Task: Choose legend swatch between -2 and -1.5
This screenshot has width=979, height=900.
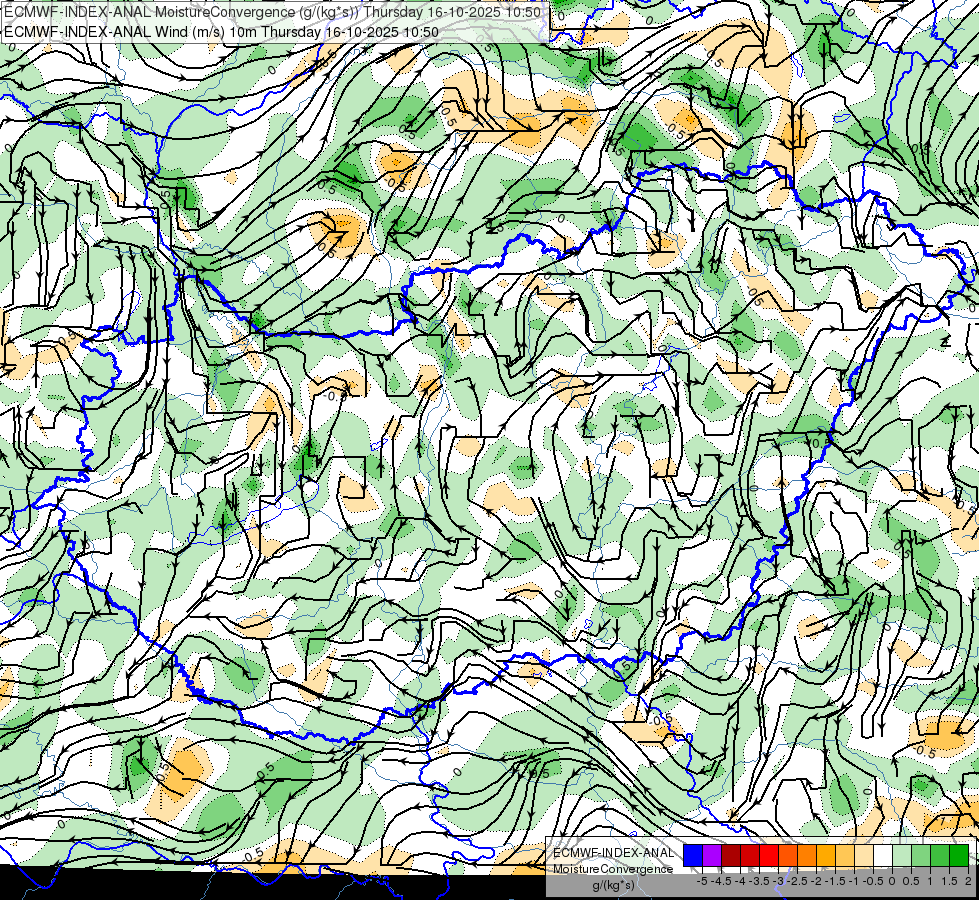Action: 826,856
